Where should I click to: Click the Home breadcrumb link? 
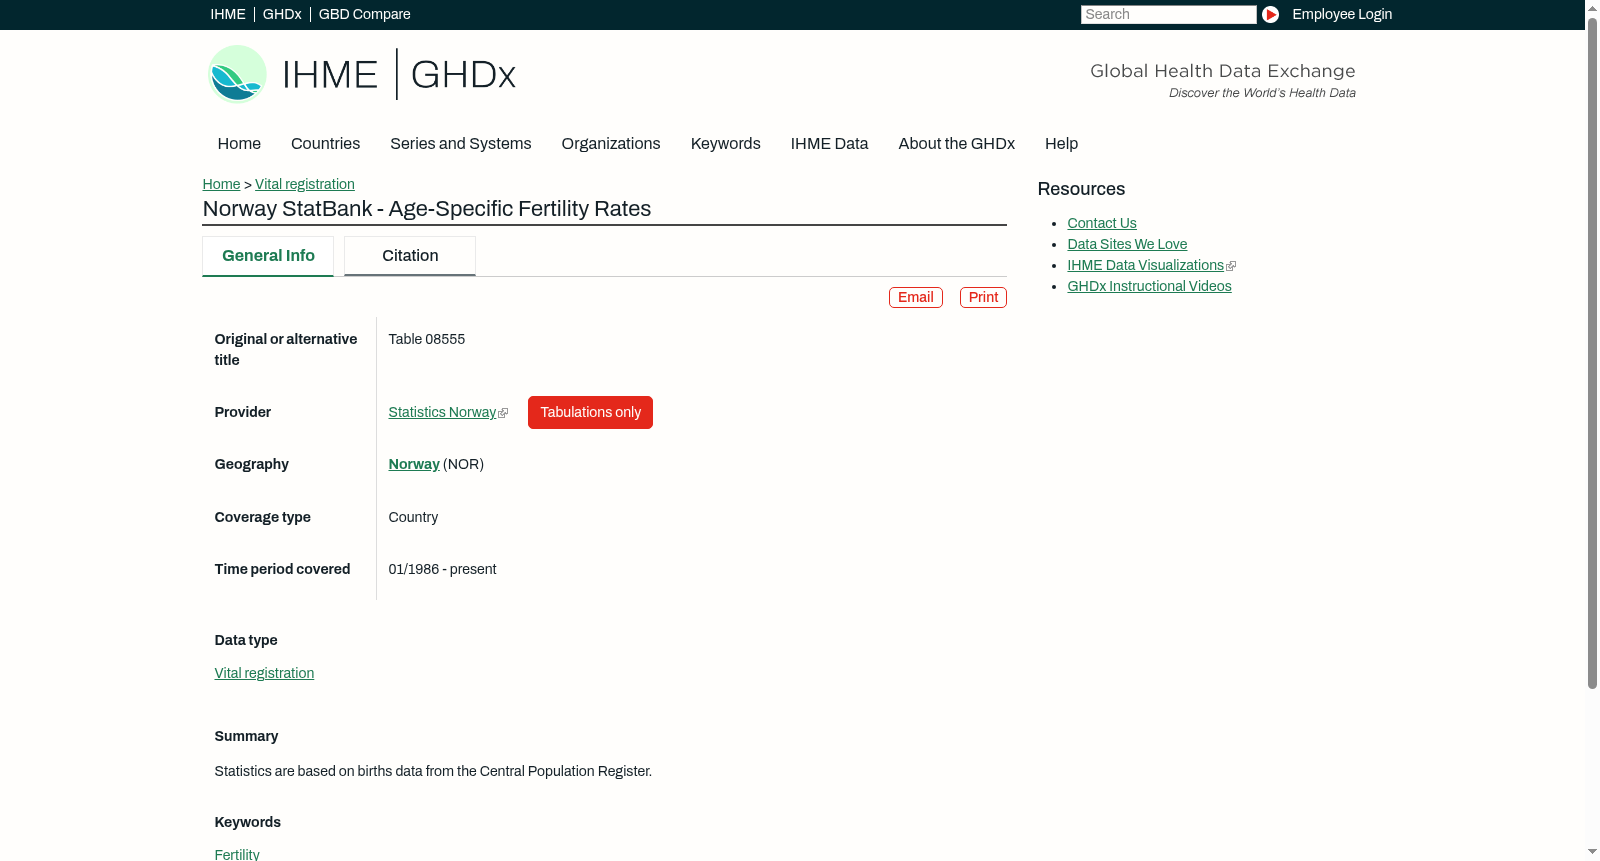click(221, 184)
